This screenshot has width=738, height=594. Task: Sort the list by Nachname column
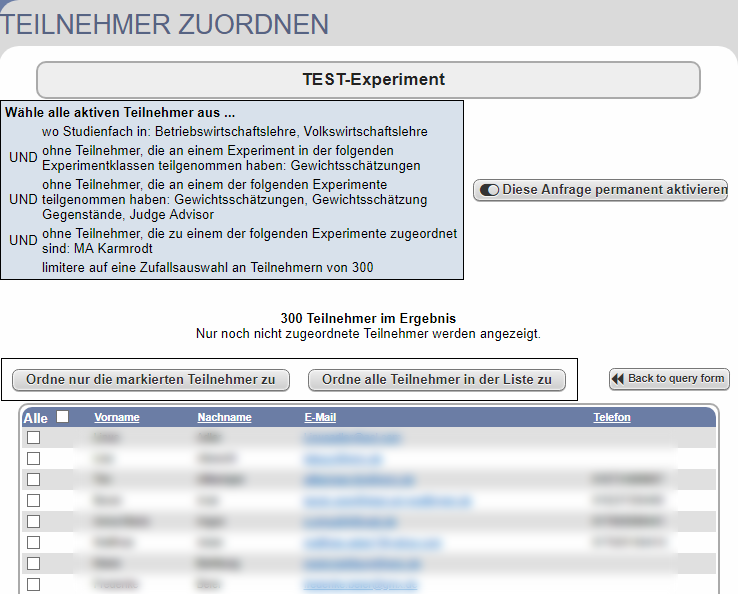coord(224,417)
